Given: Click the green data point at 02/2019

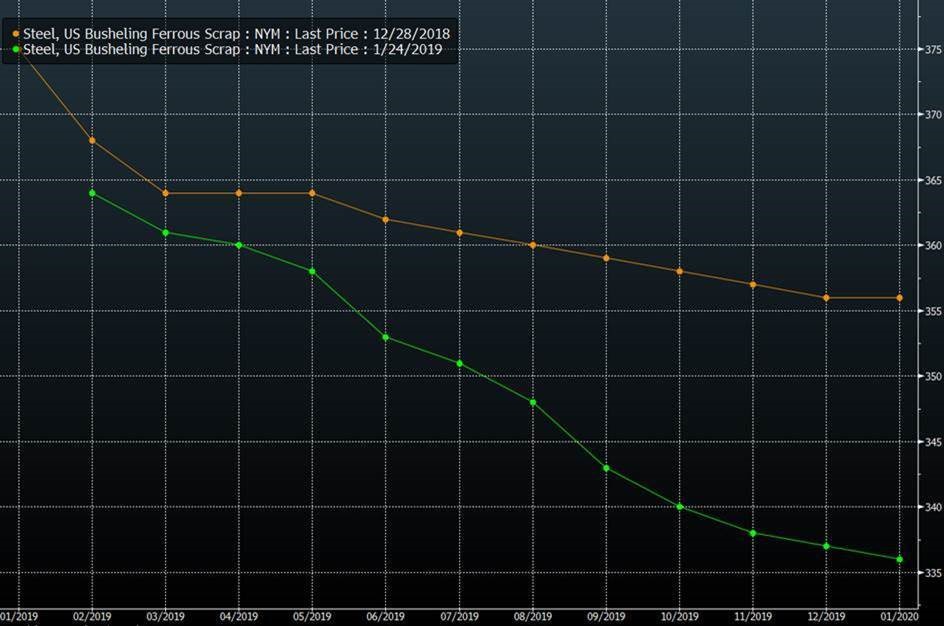Looking at the screenshot, I should [x=92, y=193].
